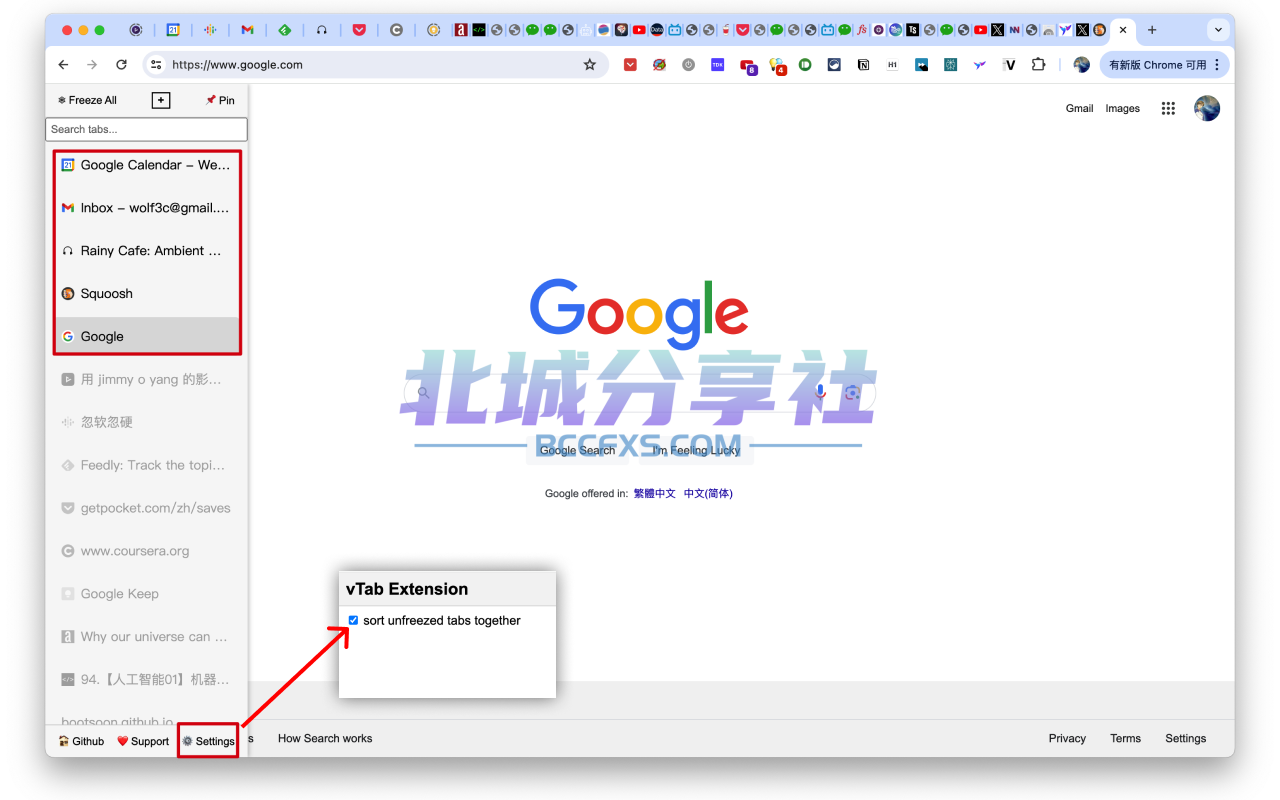Click the Freeze All button

click(87, 100)
